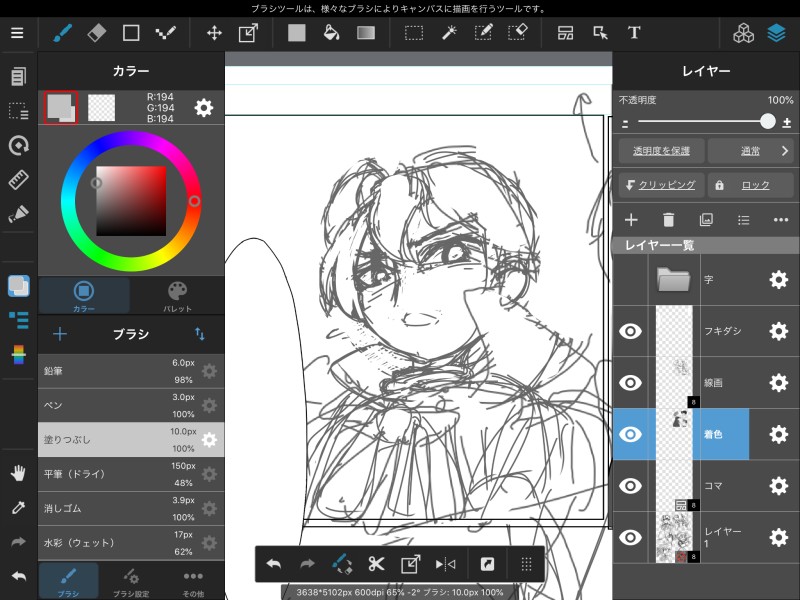
Task: Select the selection pen tool
Action: (x=483, y=33)
